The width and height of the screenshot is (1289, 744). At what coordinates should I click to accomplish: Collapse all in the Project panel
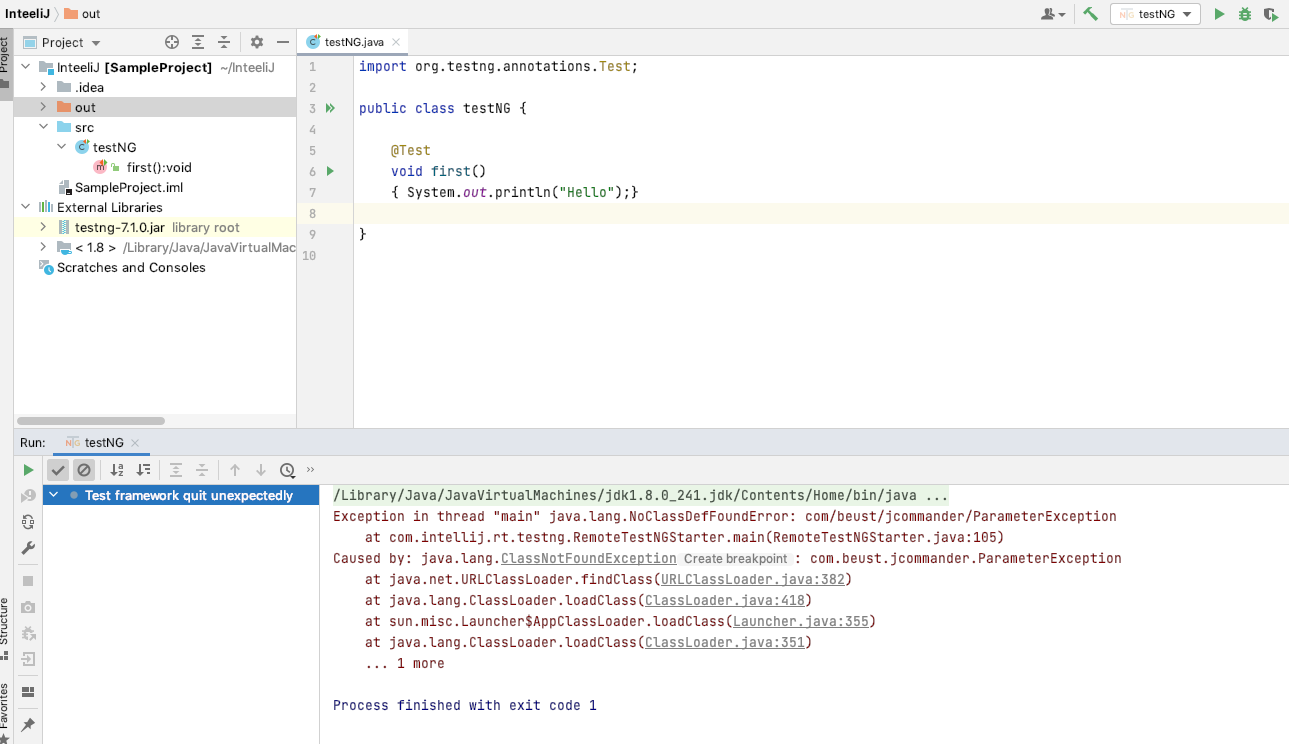[224, 42]
